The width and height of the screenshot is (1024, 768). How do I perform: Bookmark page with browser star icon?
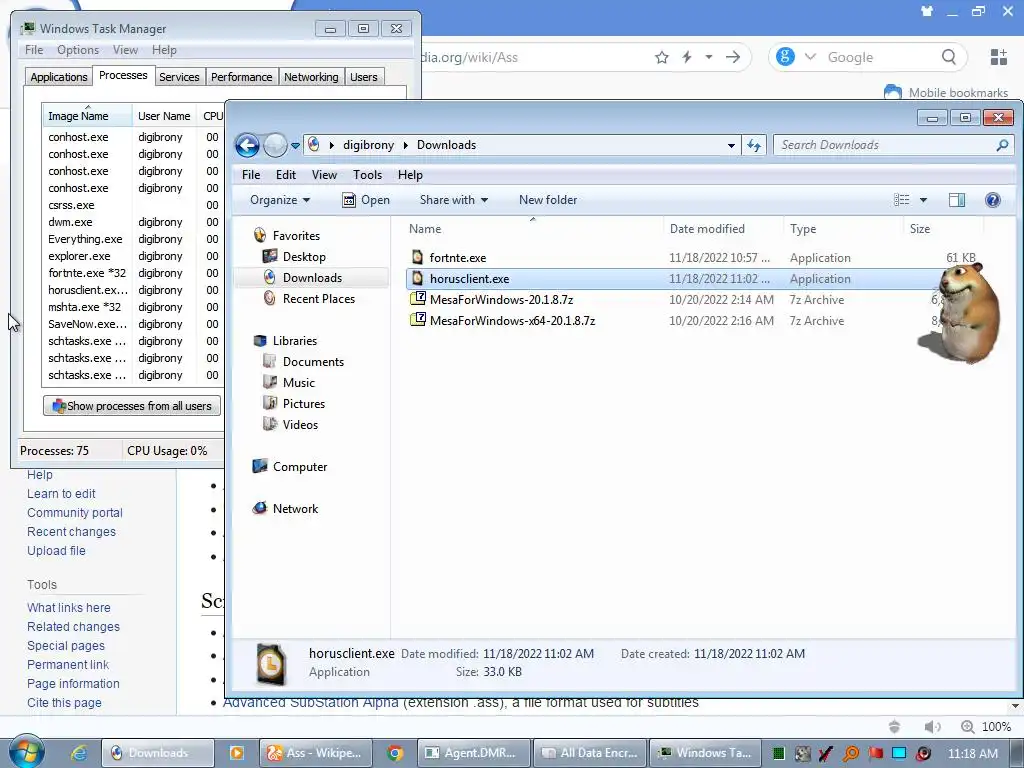coord(662,57)
